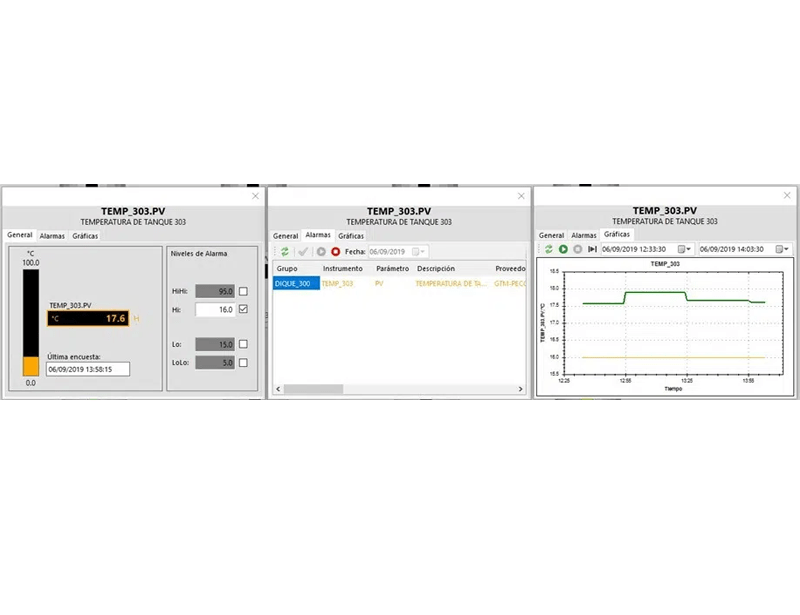Click the start date field 06/09/2019 12:33:30
Screen dimensions: 800x615
pyautogui.click(x=646, y=249)
